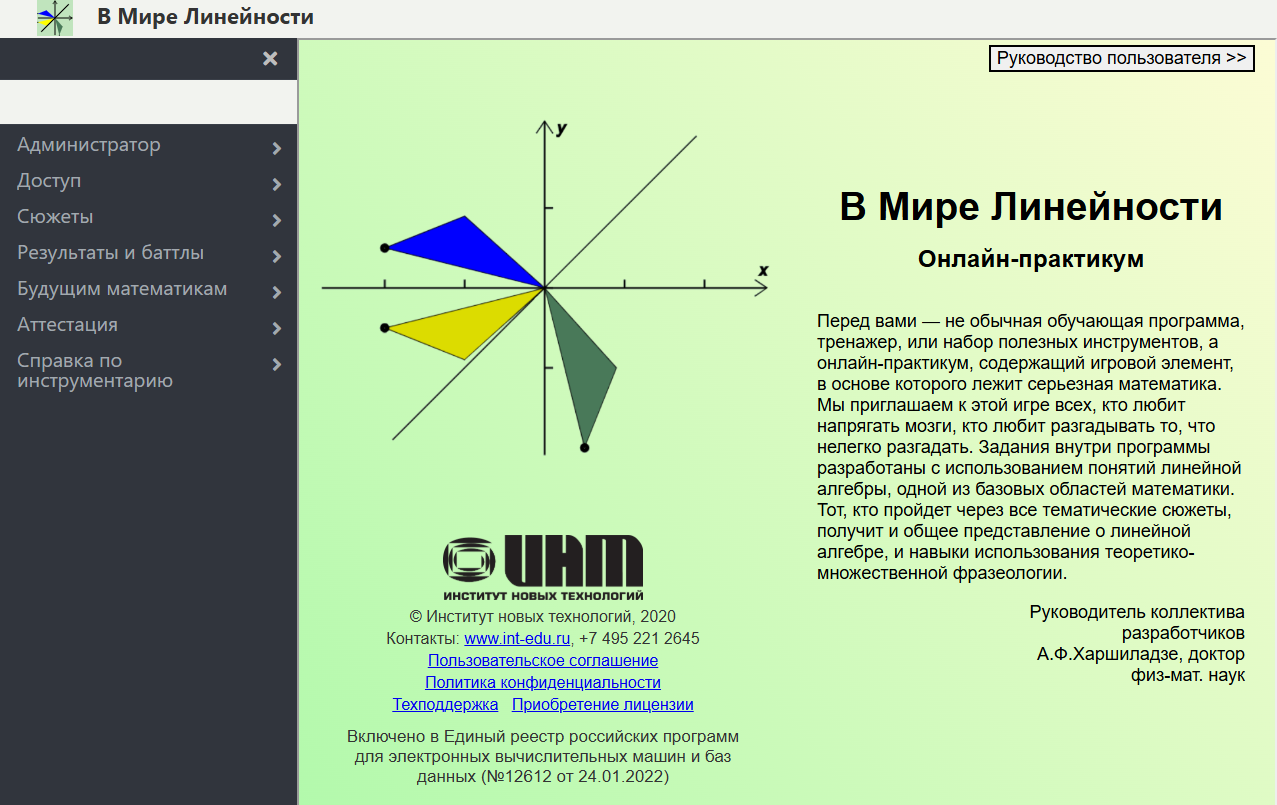Open the Результаты и баттлы menu
This screenshot has height=805, width=1277.
click(110, 253)
